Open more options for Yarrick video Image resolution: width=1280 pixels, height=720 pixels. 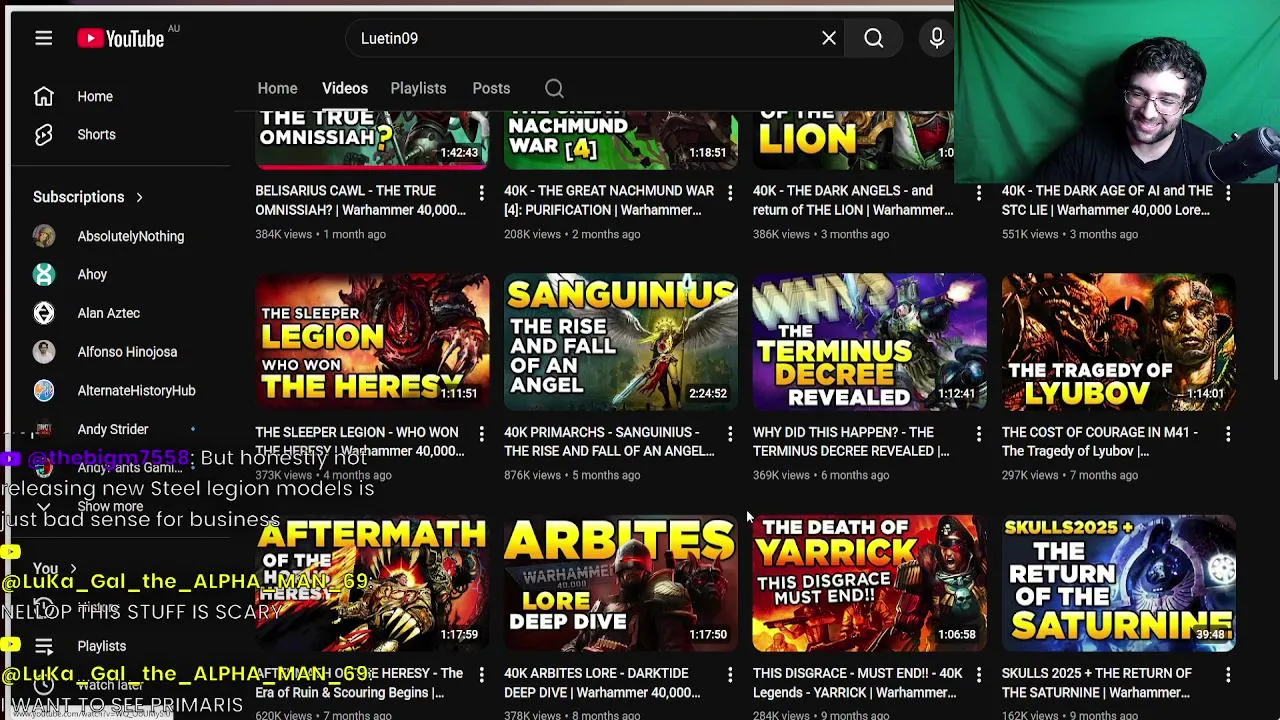pyautogui.click(x=979, y=675)
